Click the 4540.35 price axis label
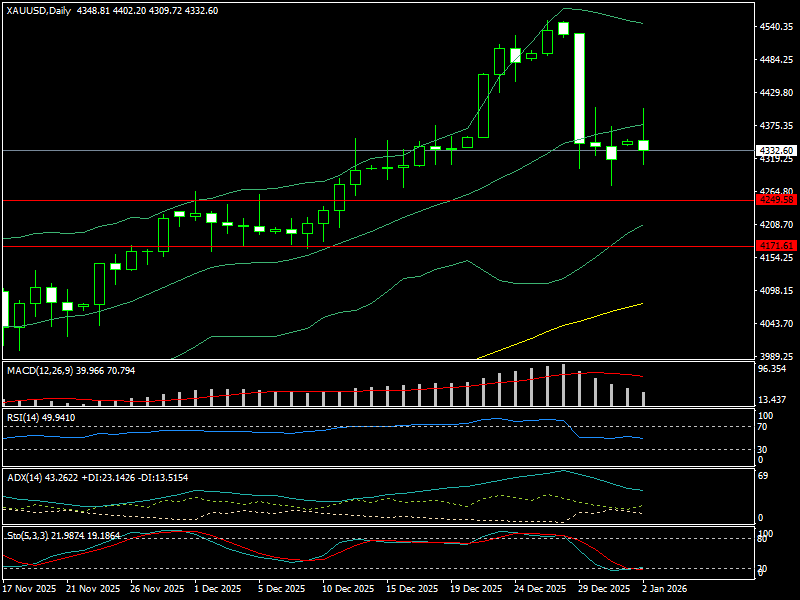Viewport: 800px width, 600px height. coord(777,27)
